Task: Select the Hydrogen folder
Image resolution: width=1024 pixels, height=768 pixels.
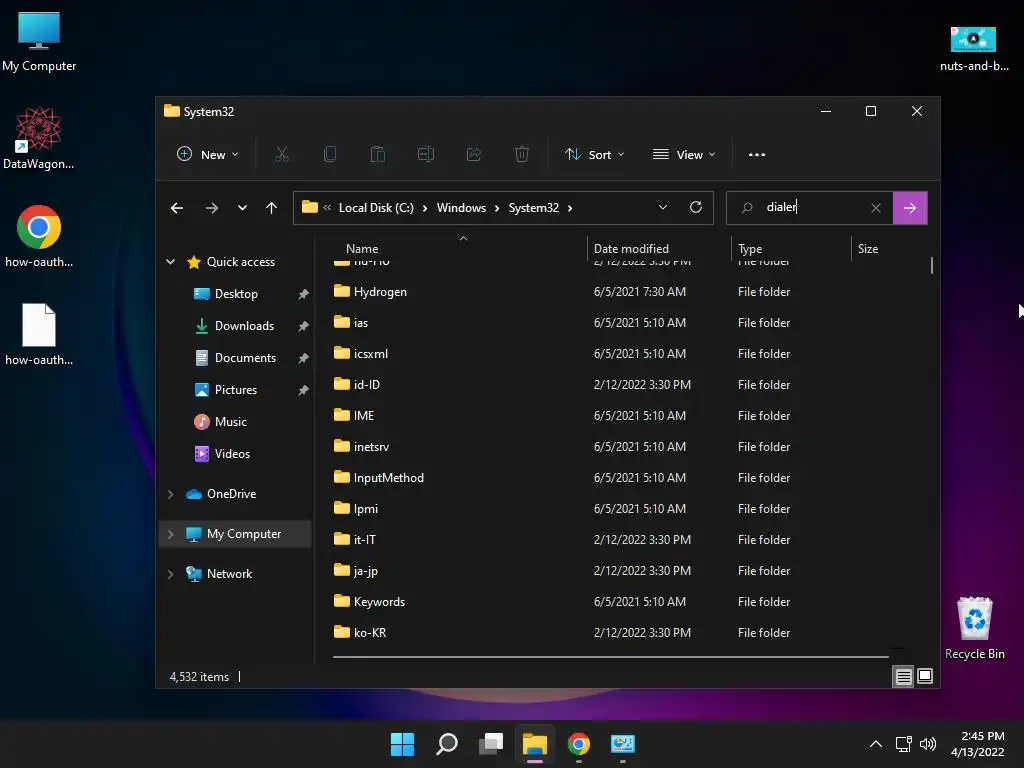Action: tap(380, 292)
